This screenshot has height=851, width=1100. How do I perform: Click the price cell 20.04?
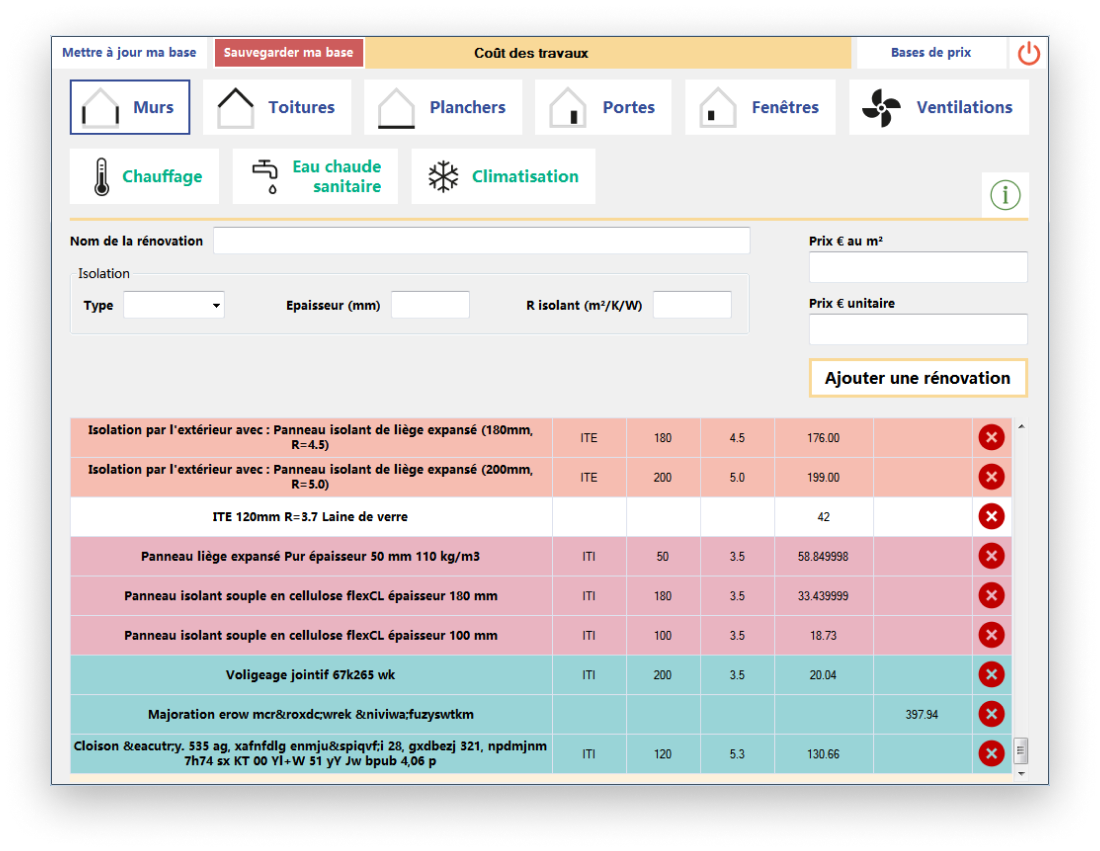coord(823,675)
